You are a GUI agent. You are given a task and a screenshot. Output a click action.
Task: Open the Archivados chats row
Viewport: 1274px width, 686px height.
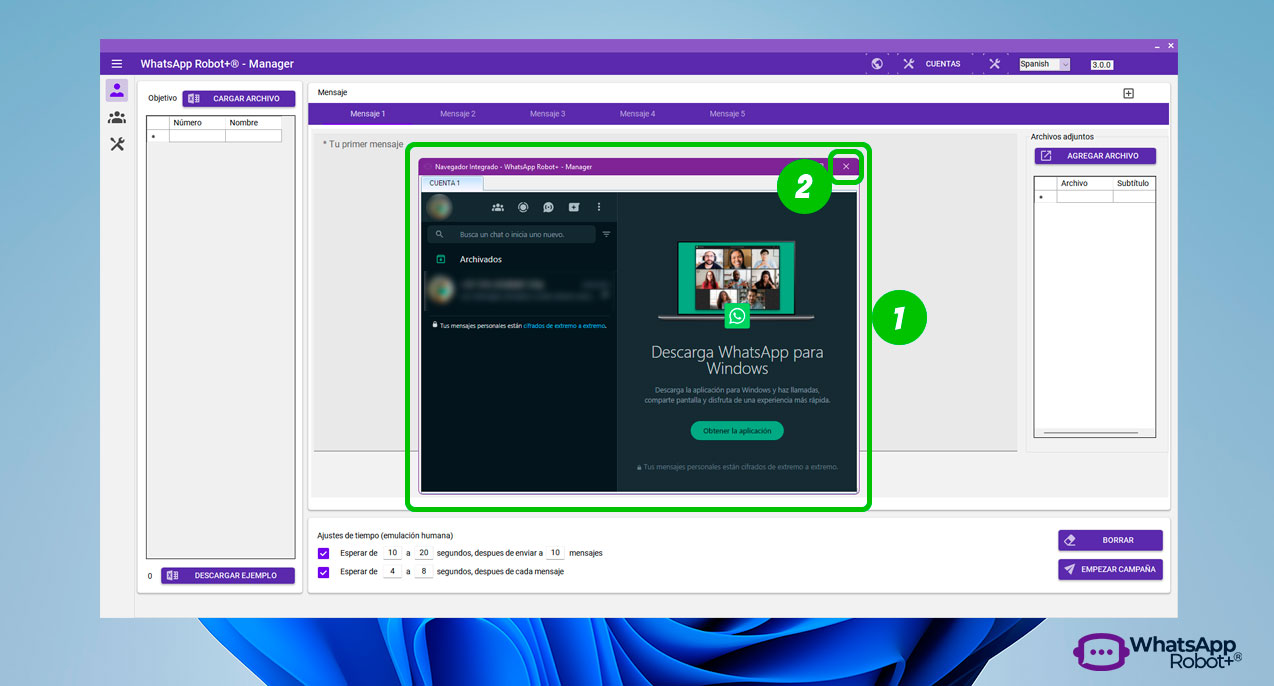519,259
